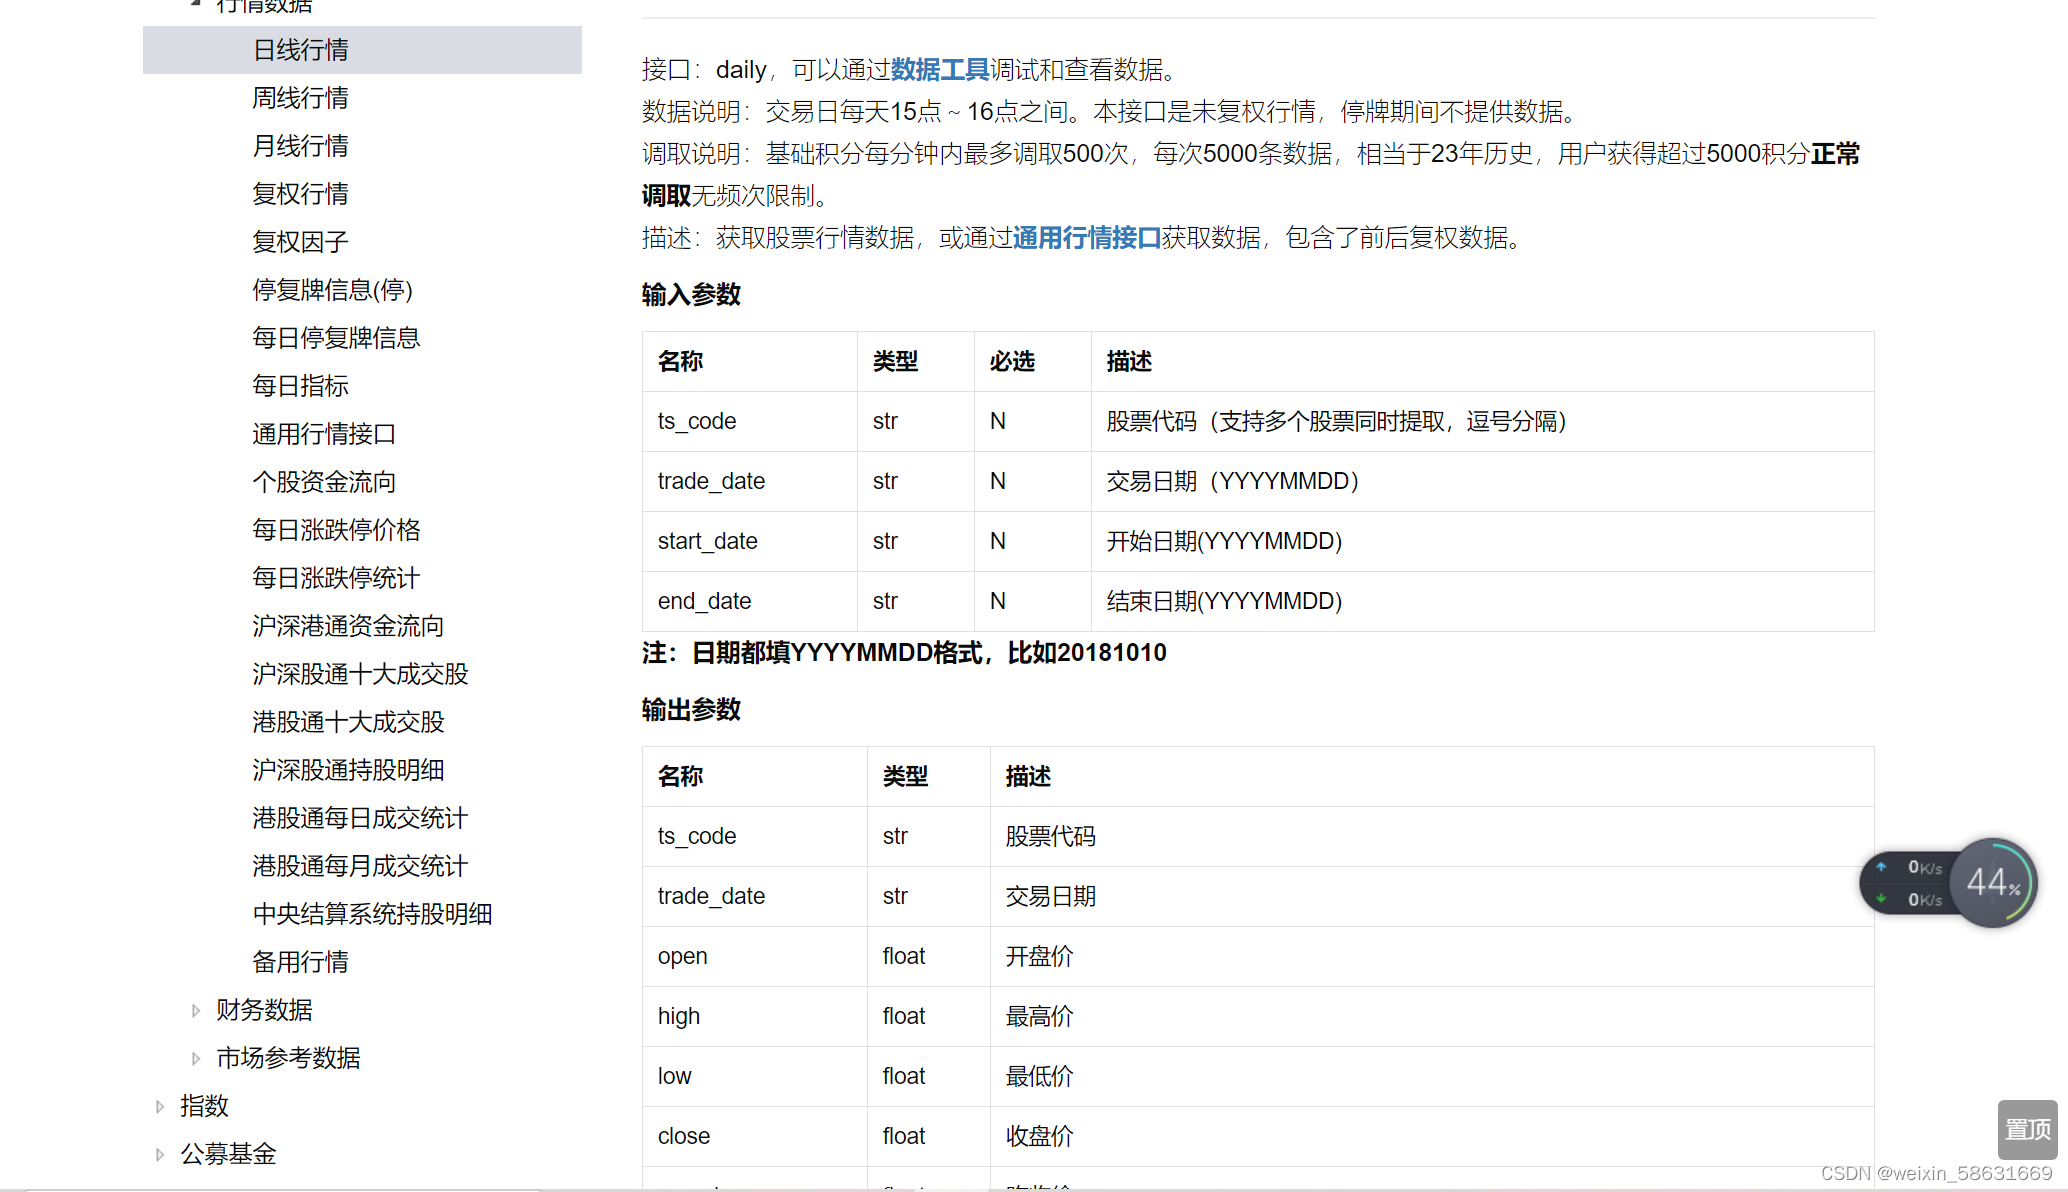Expand the 指数 tree arrow
This screenshot has width=2068, height=1192.
(x=160, y=1107)
